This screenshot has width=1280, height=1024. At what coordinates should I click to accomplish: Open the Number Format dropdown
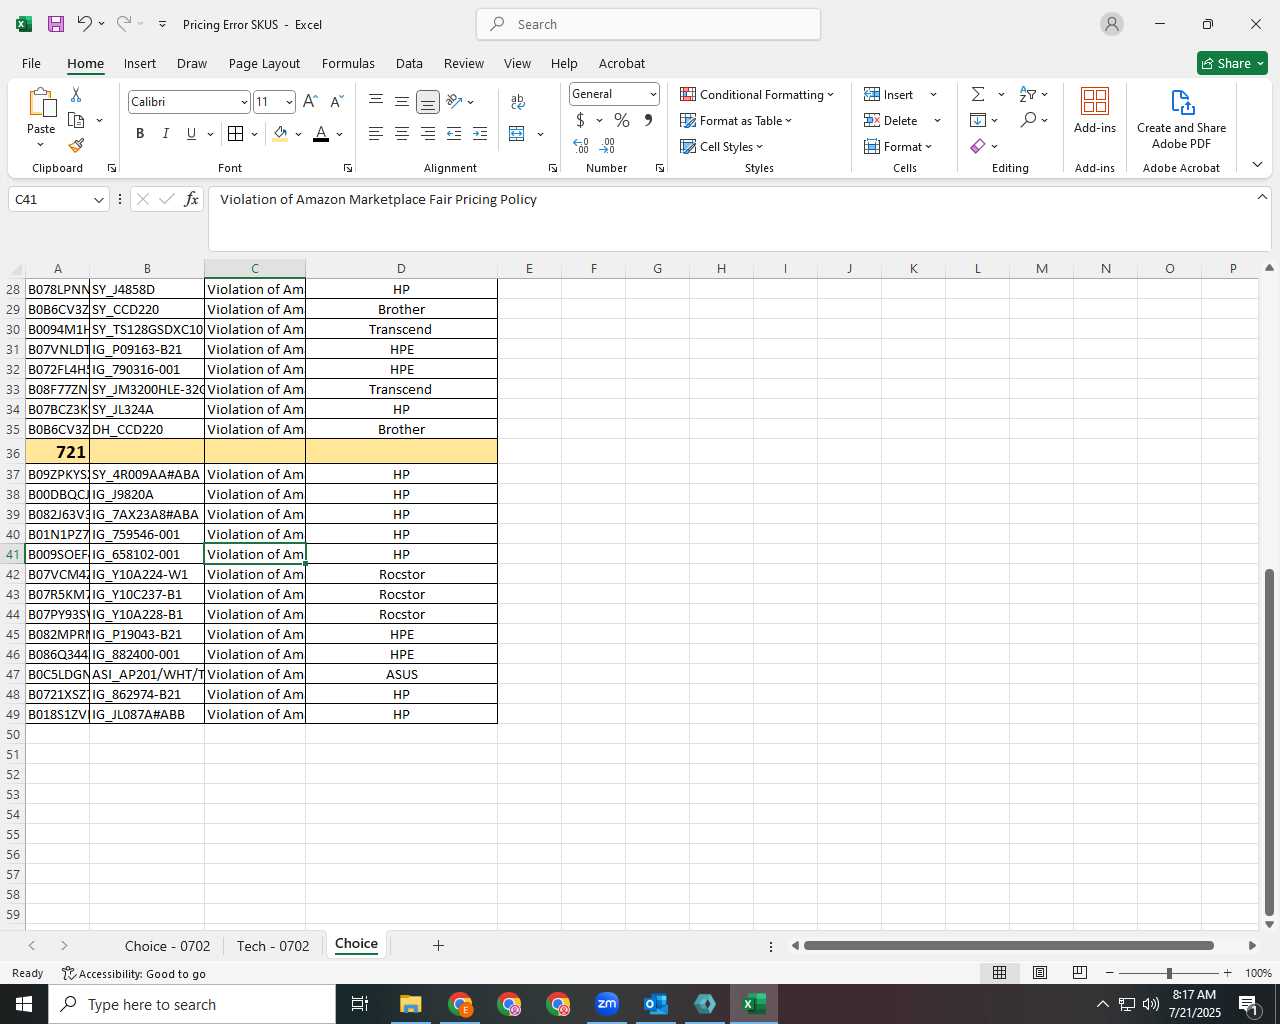tap(653, 94)
